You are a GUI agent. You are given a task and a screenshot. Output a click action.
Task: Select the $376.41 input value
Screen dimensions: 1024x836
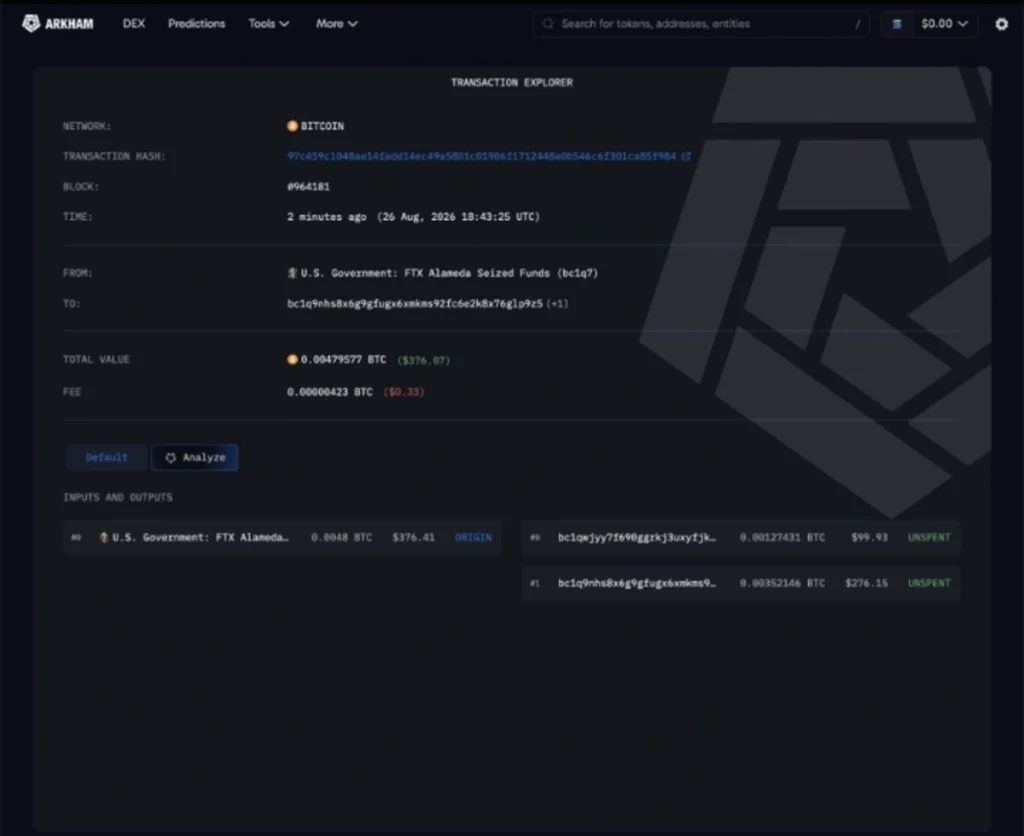coord(413,538)
